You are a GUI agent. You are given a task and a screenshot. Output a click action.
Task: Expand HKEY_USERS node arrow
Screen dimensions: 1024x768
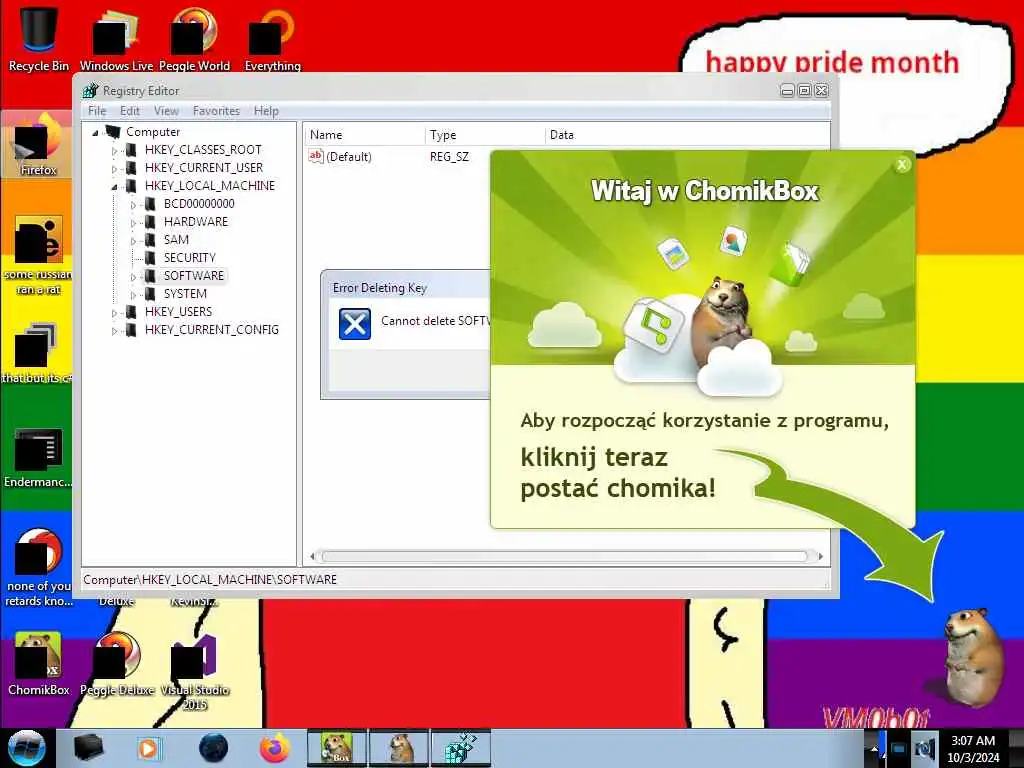click(114, 313)
